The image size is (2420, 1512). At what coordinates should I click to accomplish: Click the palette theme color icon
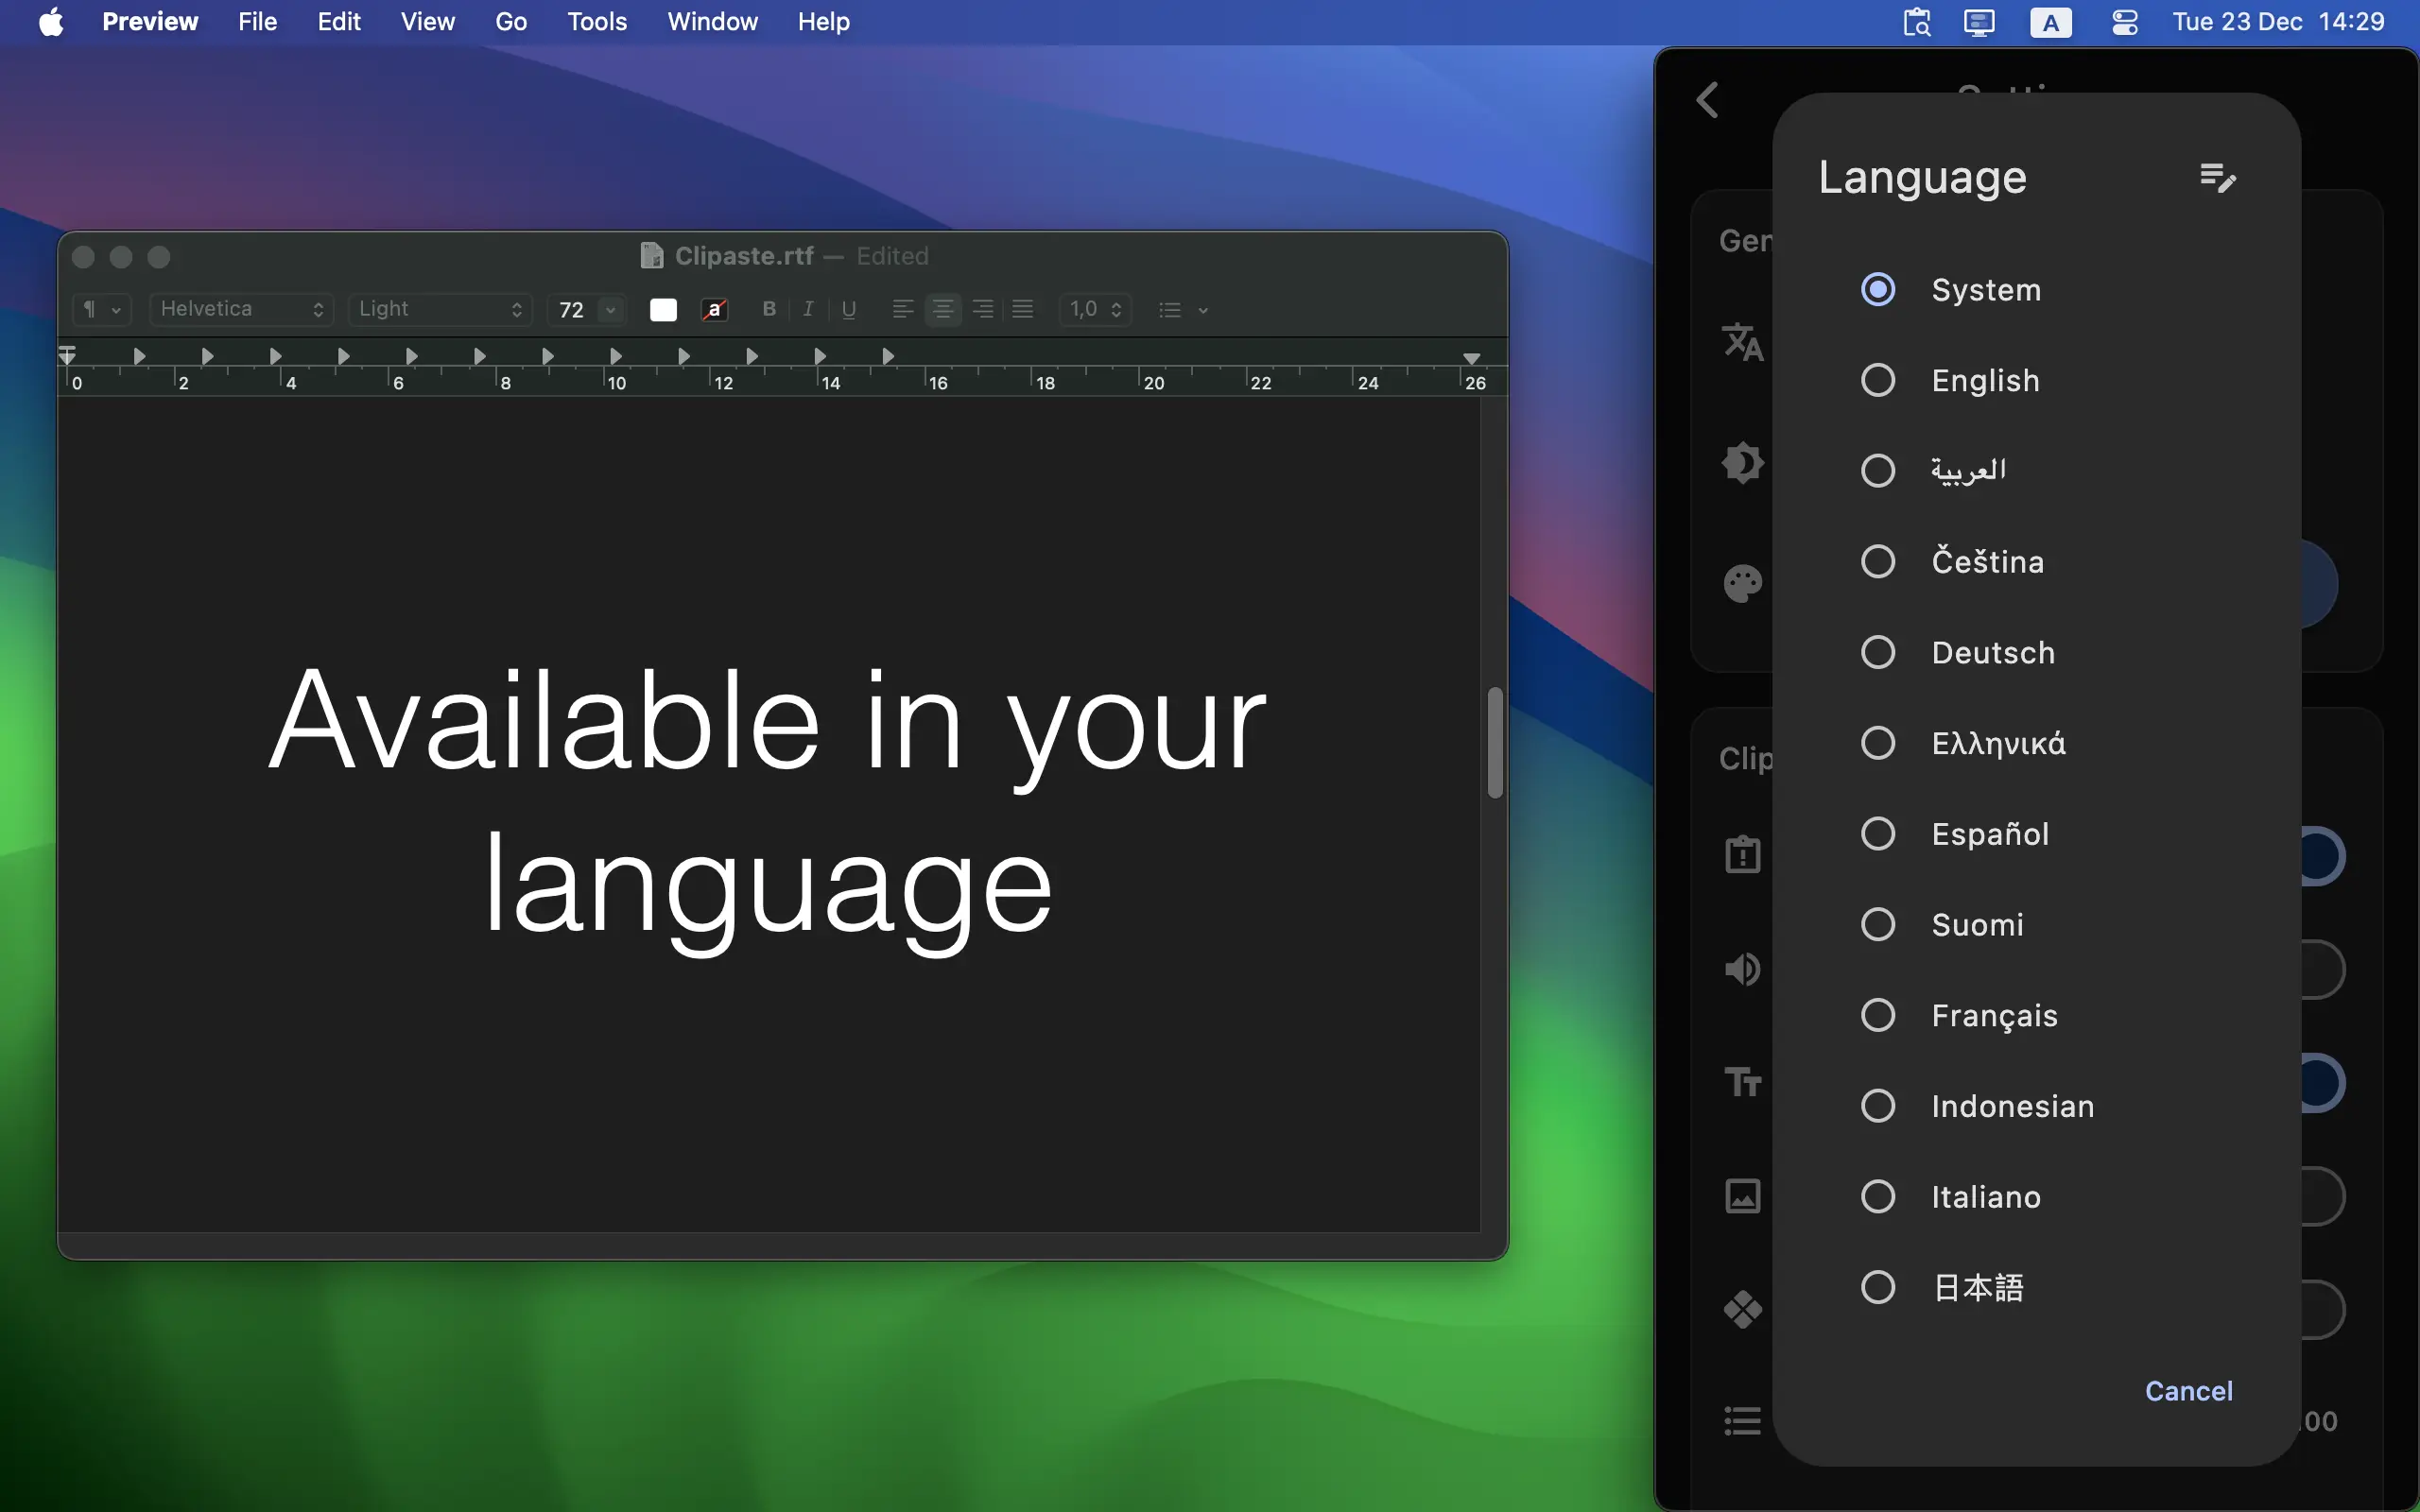coord(1742,584)
